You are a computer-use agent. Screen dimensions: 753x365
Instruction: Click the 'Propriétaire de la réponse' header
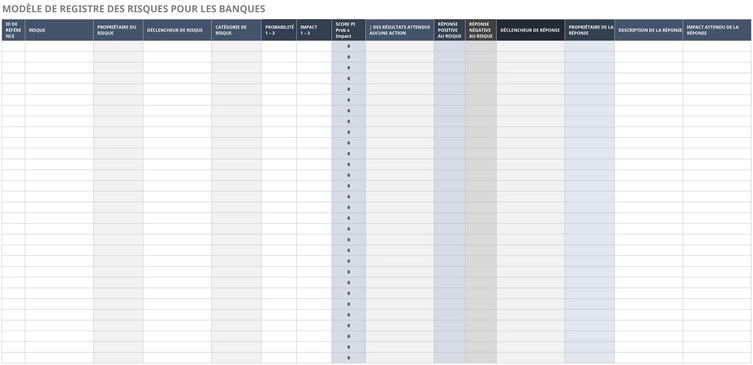click(x=590, y=30)
